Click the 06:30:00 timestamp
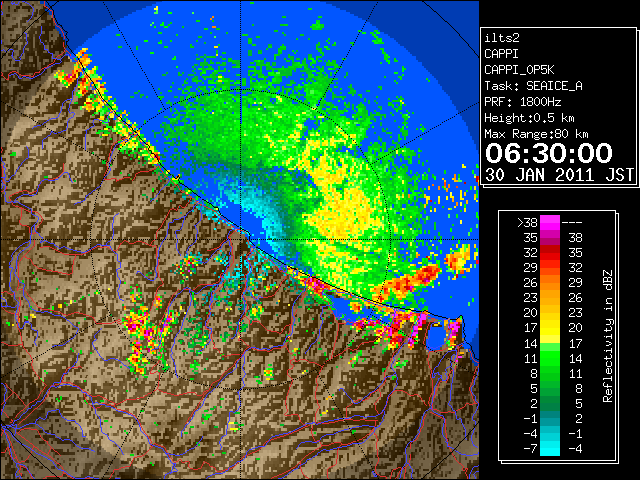Screen dimensions: 640x480 tap(549, 153)
